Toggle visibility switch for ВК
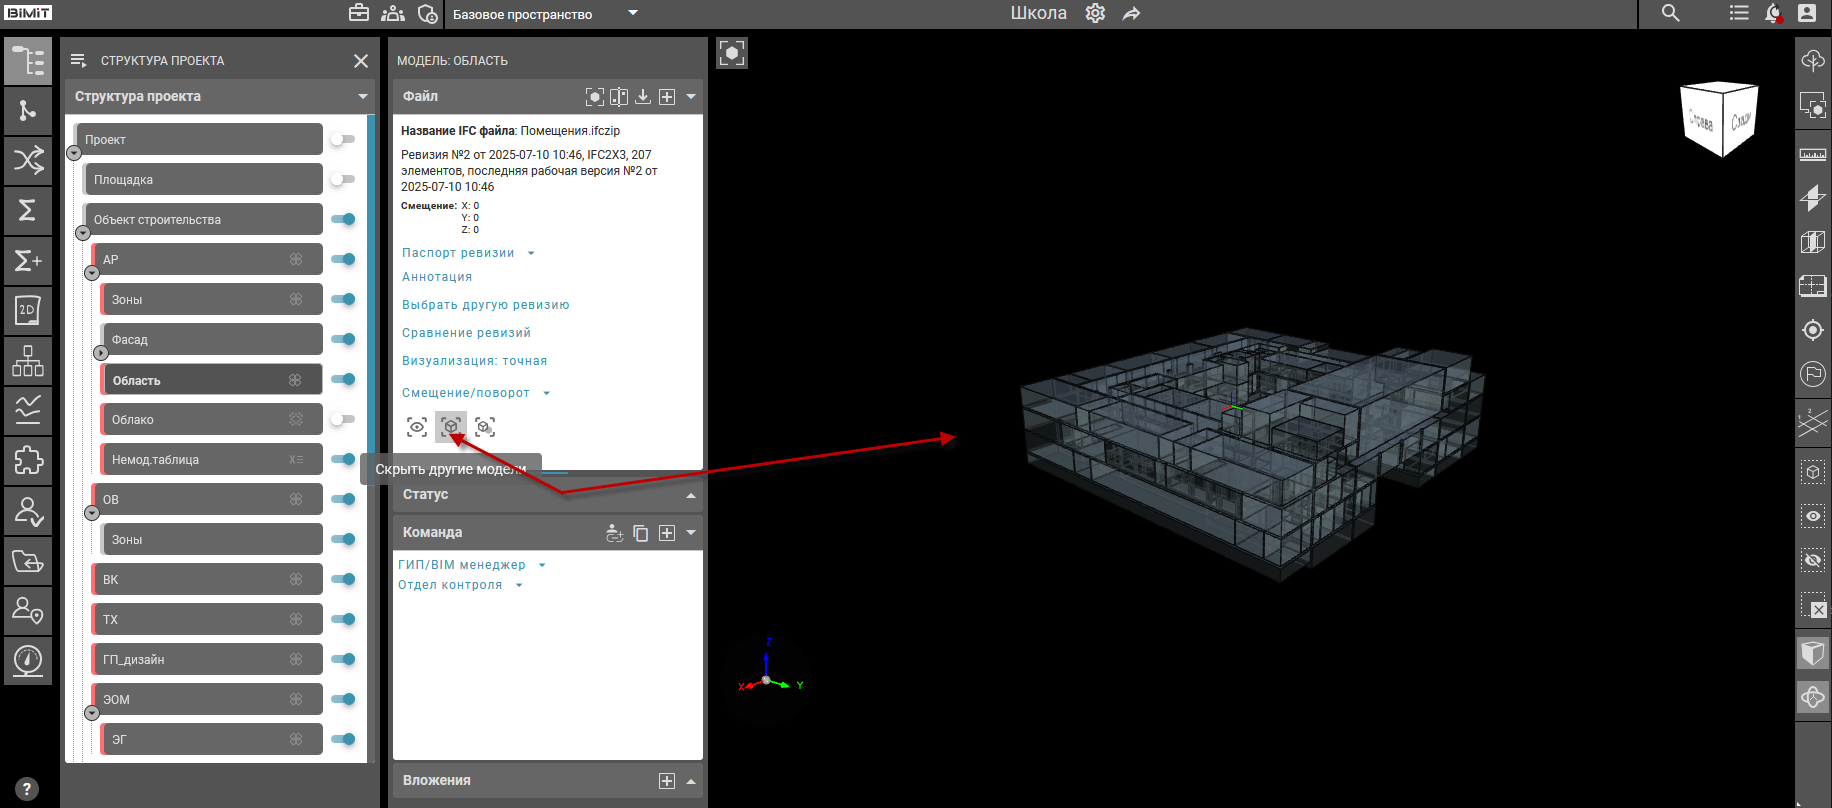Viewport: 1832px width, 808px height. [343, 579]
